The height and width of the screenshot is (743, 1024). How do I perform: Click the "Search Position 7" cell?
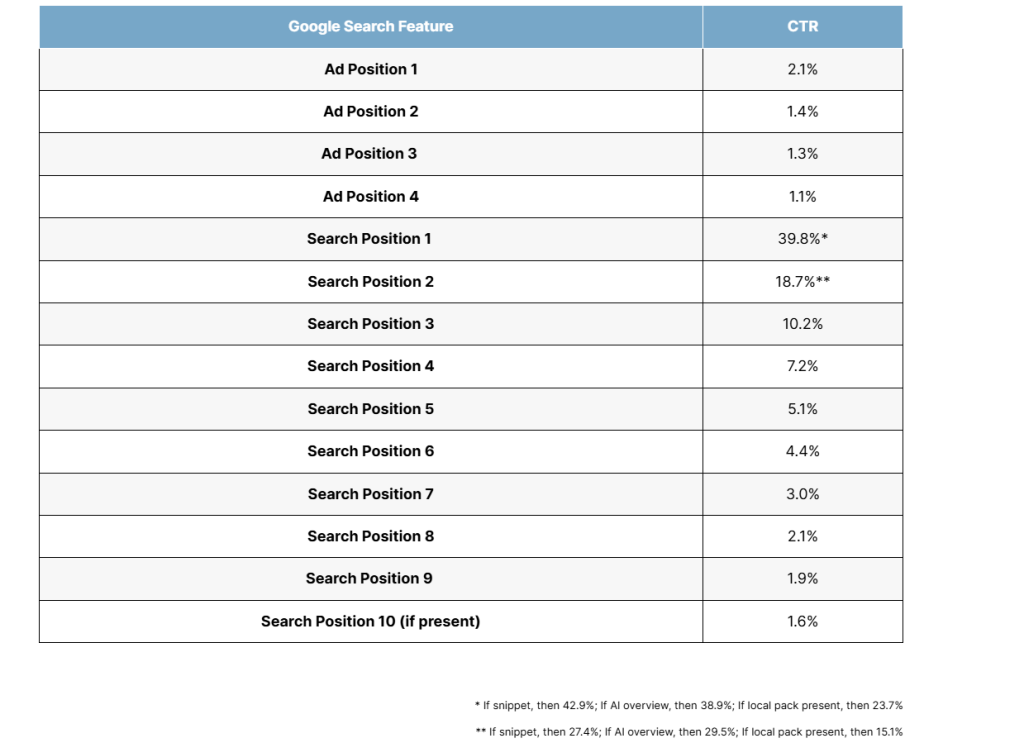pyautogui.click(x=370, y=494)
